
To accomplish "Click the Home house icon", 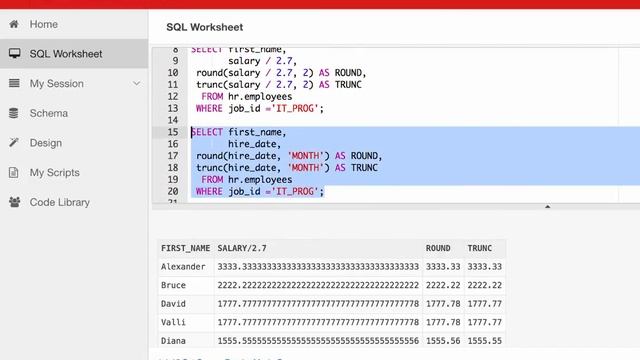I will pos(14,24).
